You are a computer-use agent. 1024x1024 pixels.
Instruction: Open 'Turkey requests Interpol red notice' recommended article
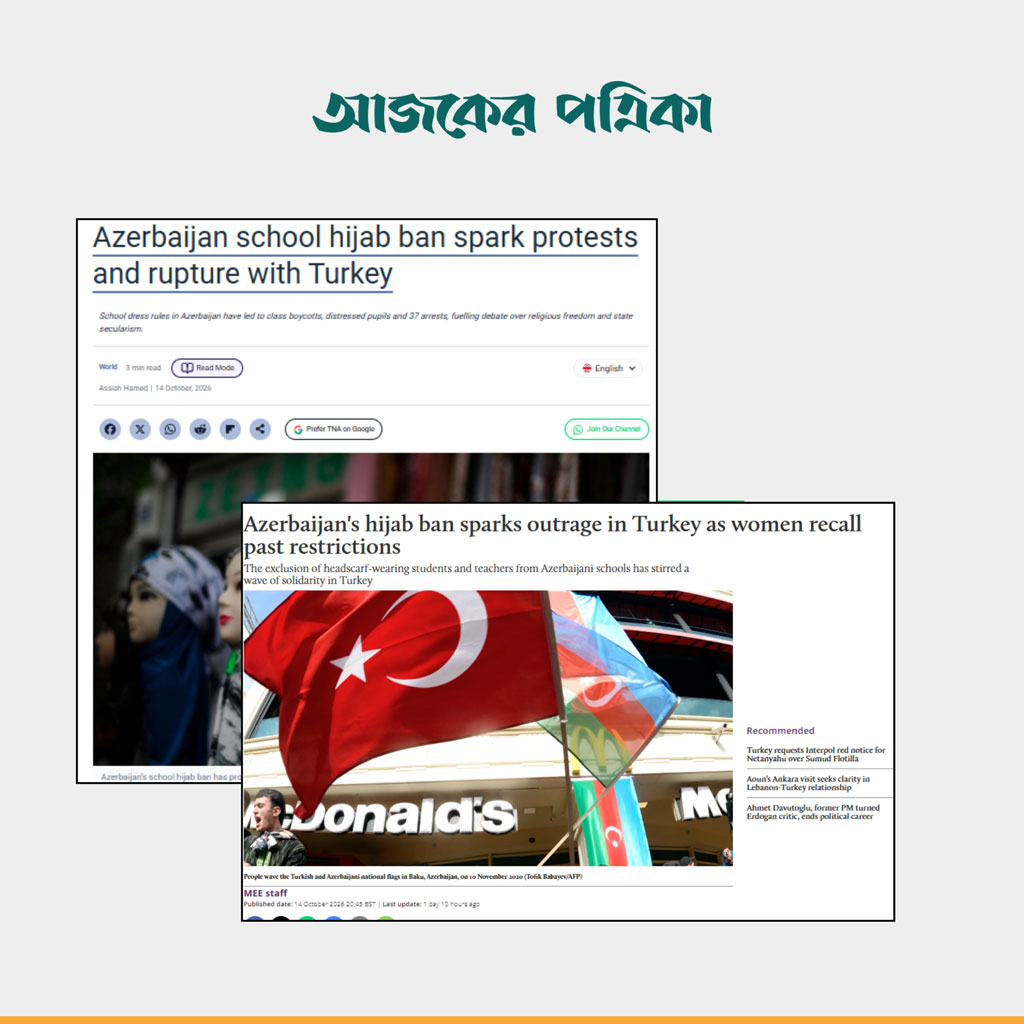pyautogui.click(x=816, y=754)
